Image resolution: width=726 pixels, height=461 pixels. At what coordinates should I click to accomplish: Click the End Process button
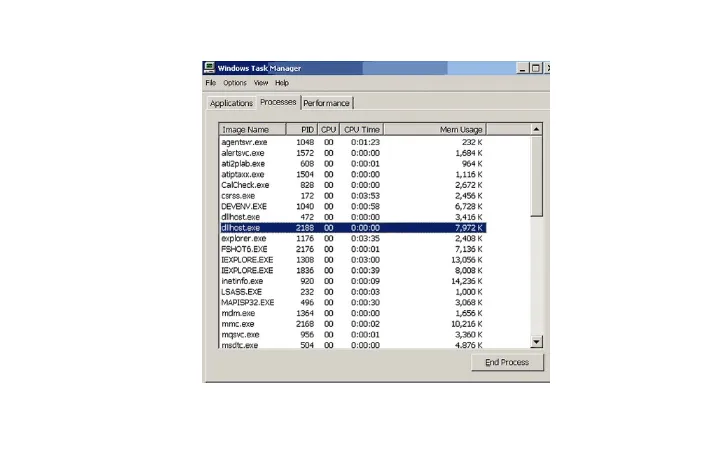tap(507, 362)
